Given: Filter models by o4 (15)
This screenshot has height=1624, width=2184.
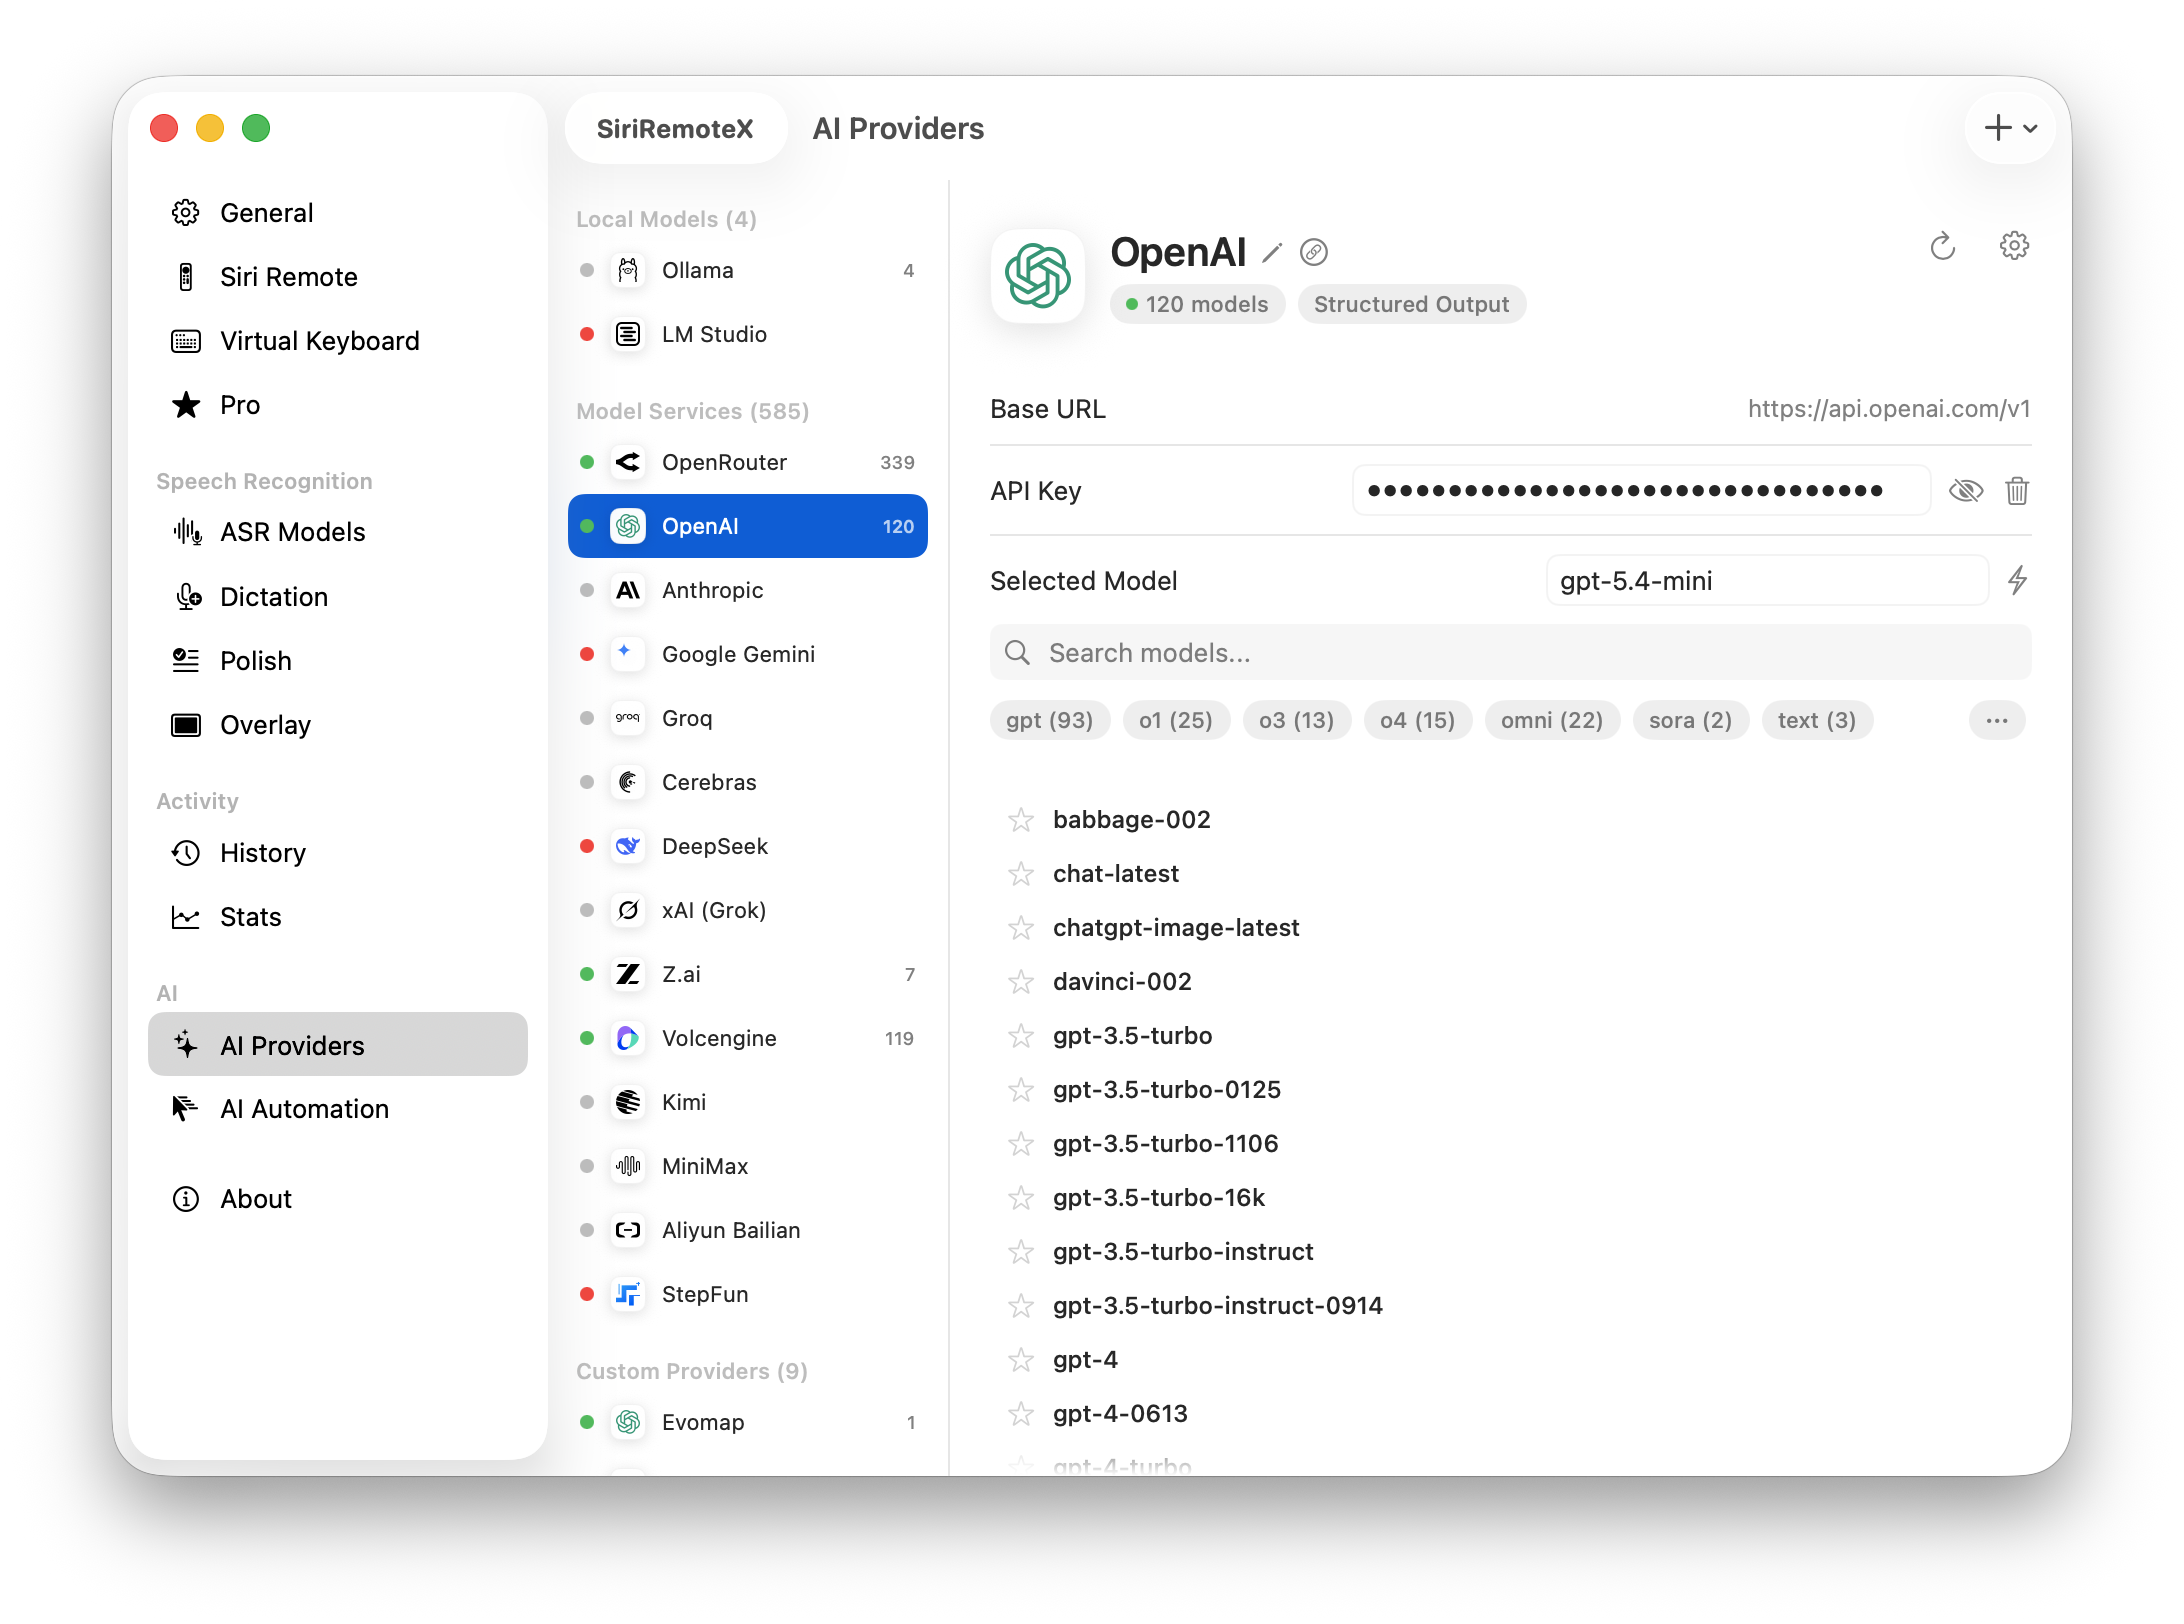Looking at the screenshot, I should [1417, 720].
